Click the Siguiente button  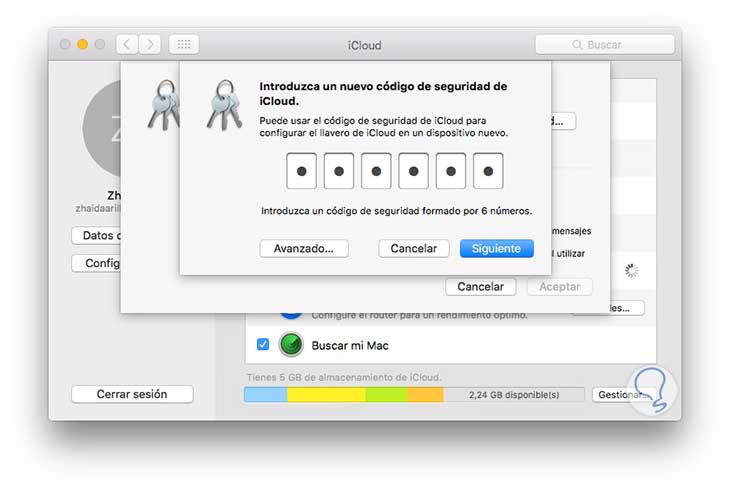pos(496,248)
